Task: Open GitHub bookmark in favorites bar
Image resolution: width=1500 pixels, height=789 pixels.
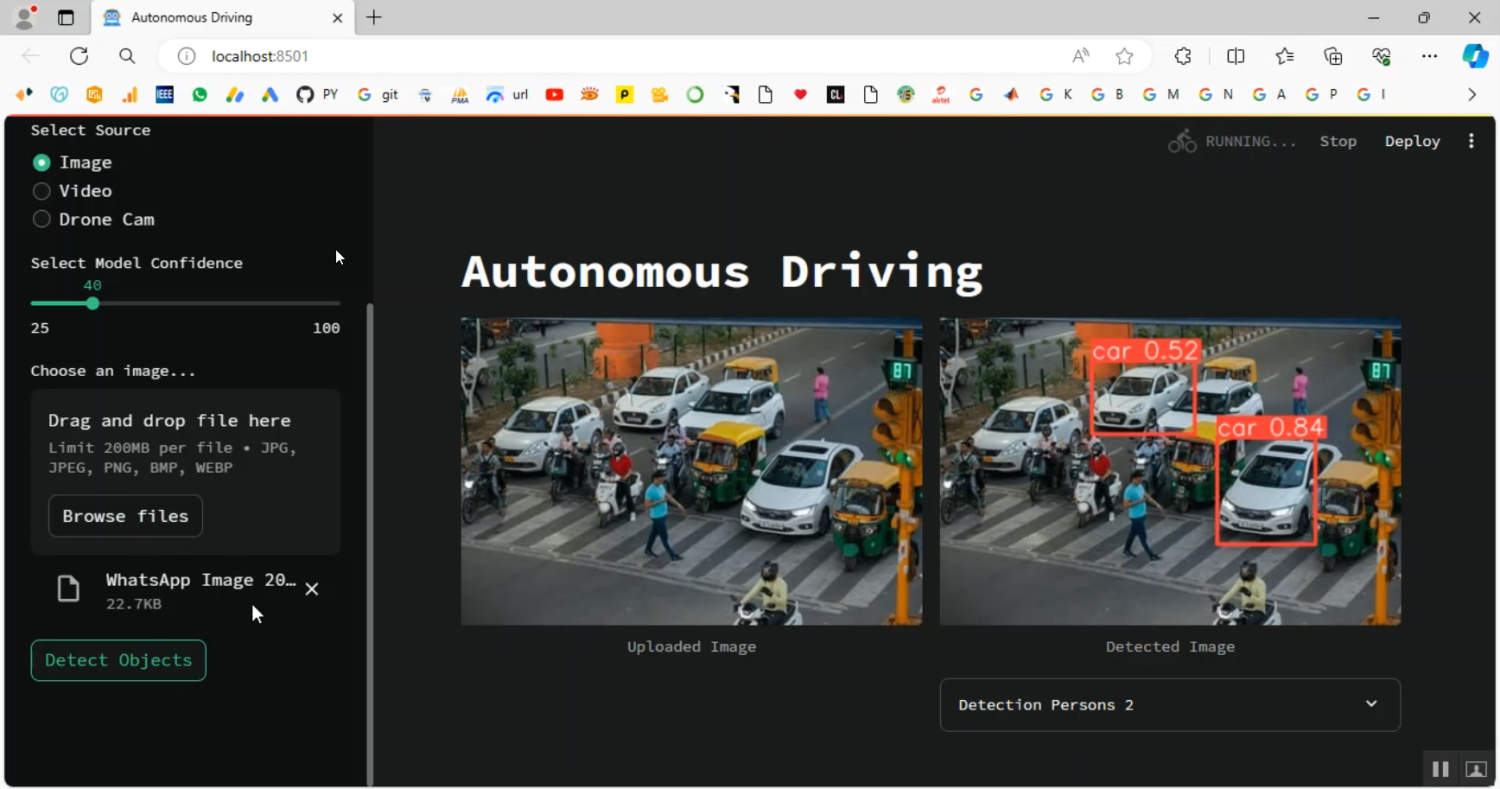Action: tap(305, 95)
